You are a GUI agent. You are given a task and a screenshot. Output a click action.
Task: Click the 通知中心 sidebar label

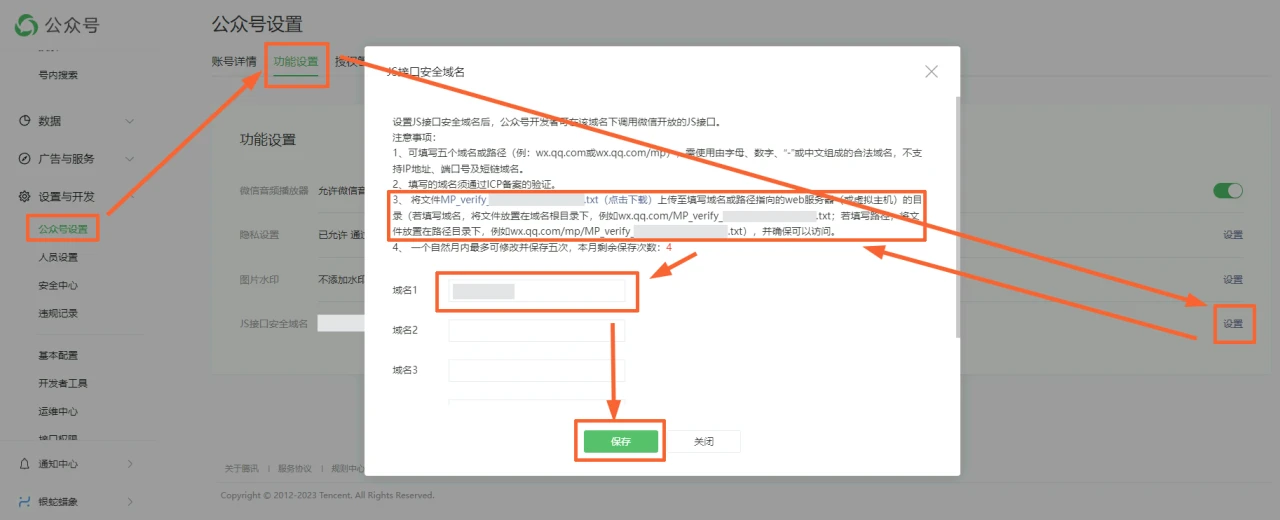pyautogui.click(x=58, y=464)
